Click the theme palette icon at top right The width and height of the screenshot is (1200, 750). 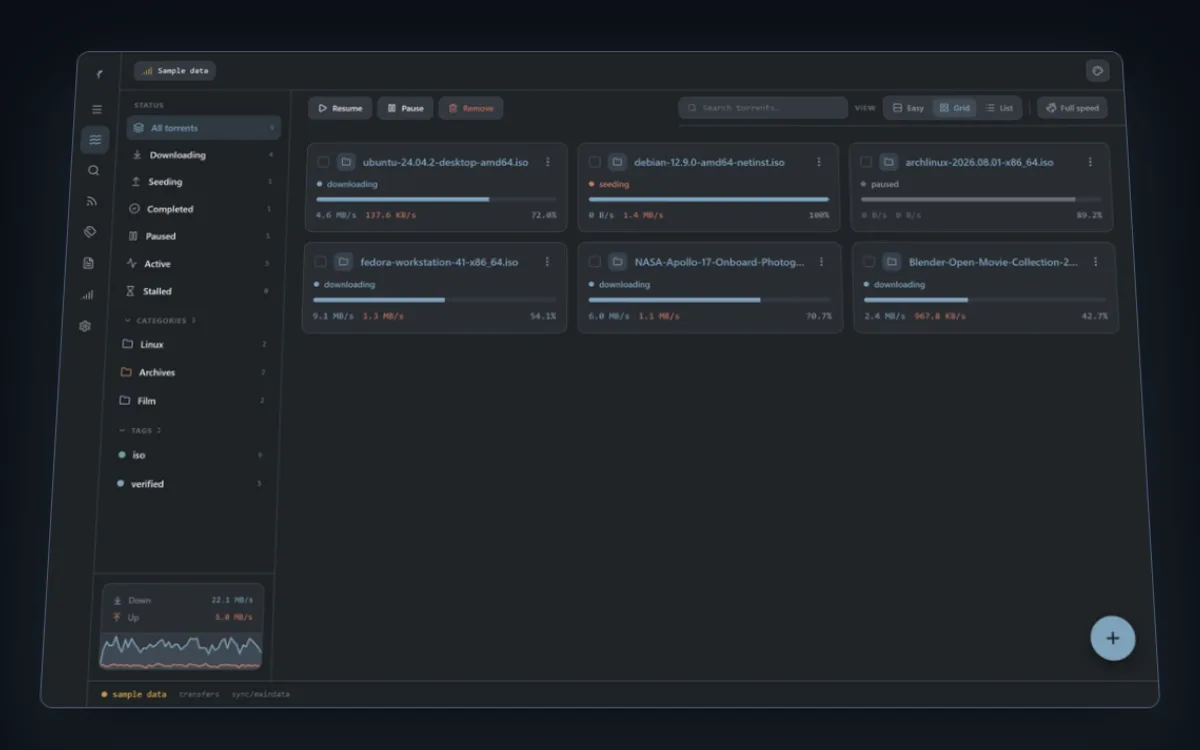(x=1097, y=71)
